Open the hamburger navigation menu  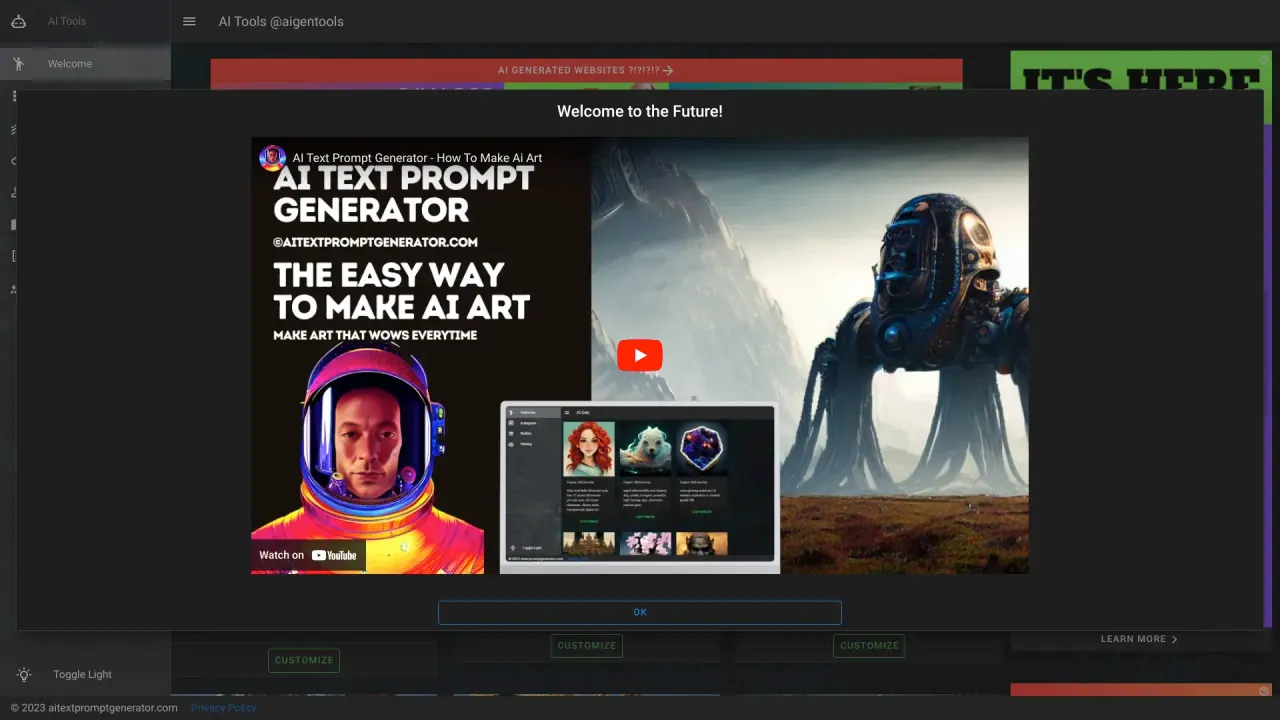point(189,21)
